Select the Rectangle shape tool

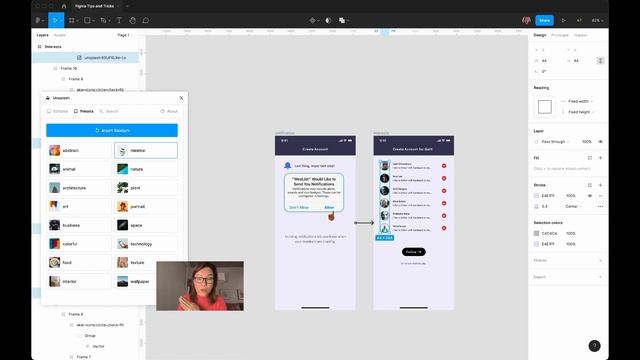(87, 20)
